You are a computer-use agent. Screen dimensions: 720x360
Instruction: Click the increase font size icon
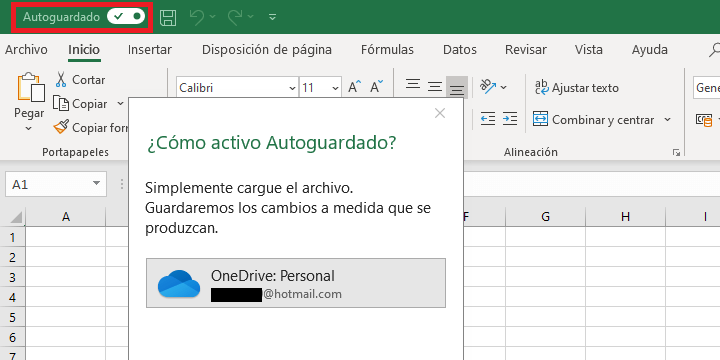[x=354, y=87]
